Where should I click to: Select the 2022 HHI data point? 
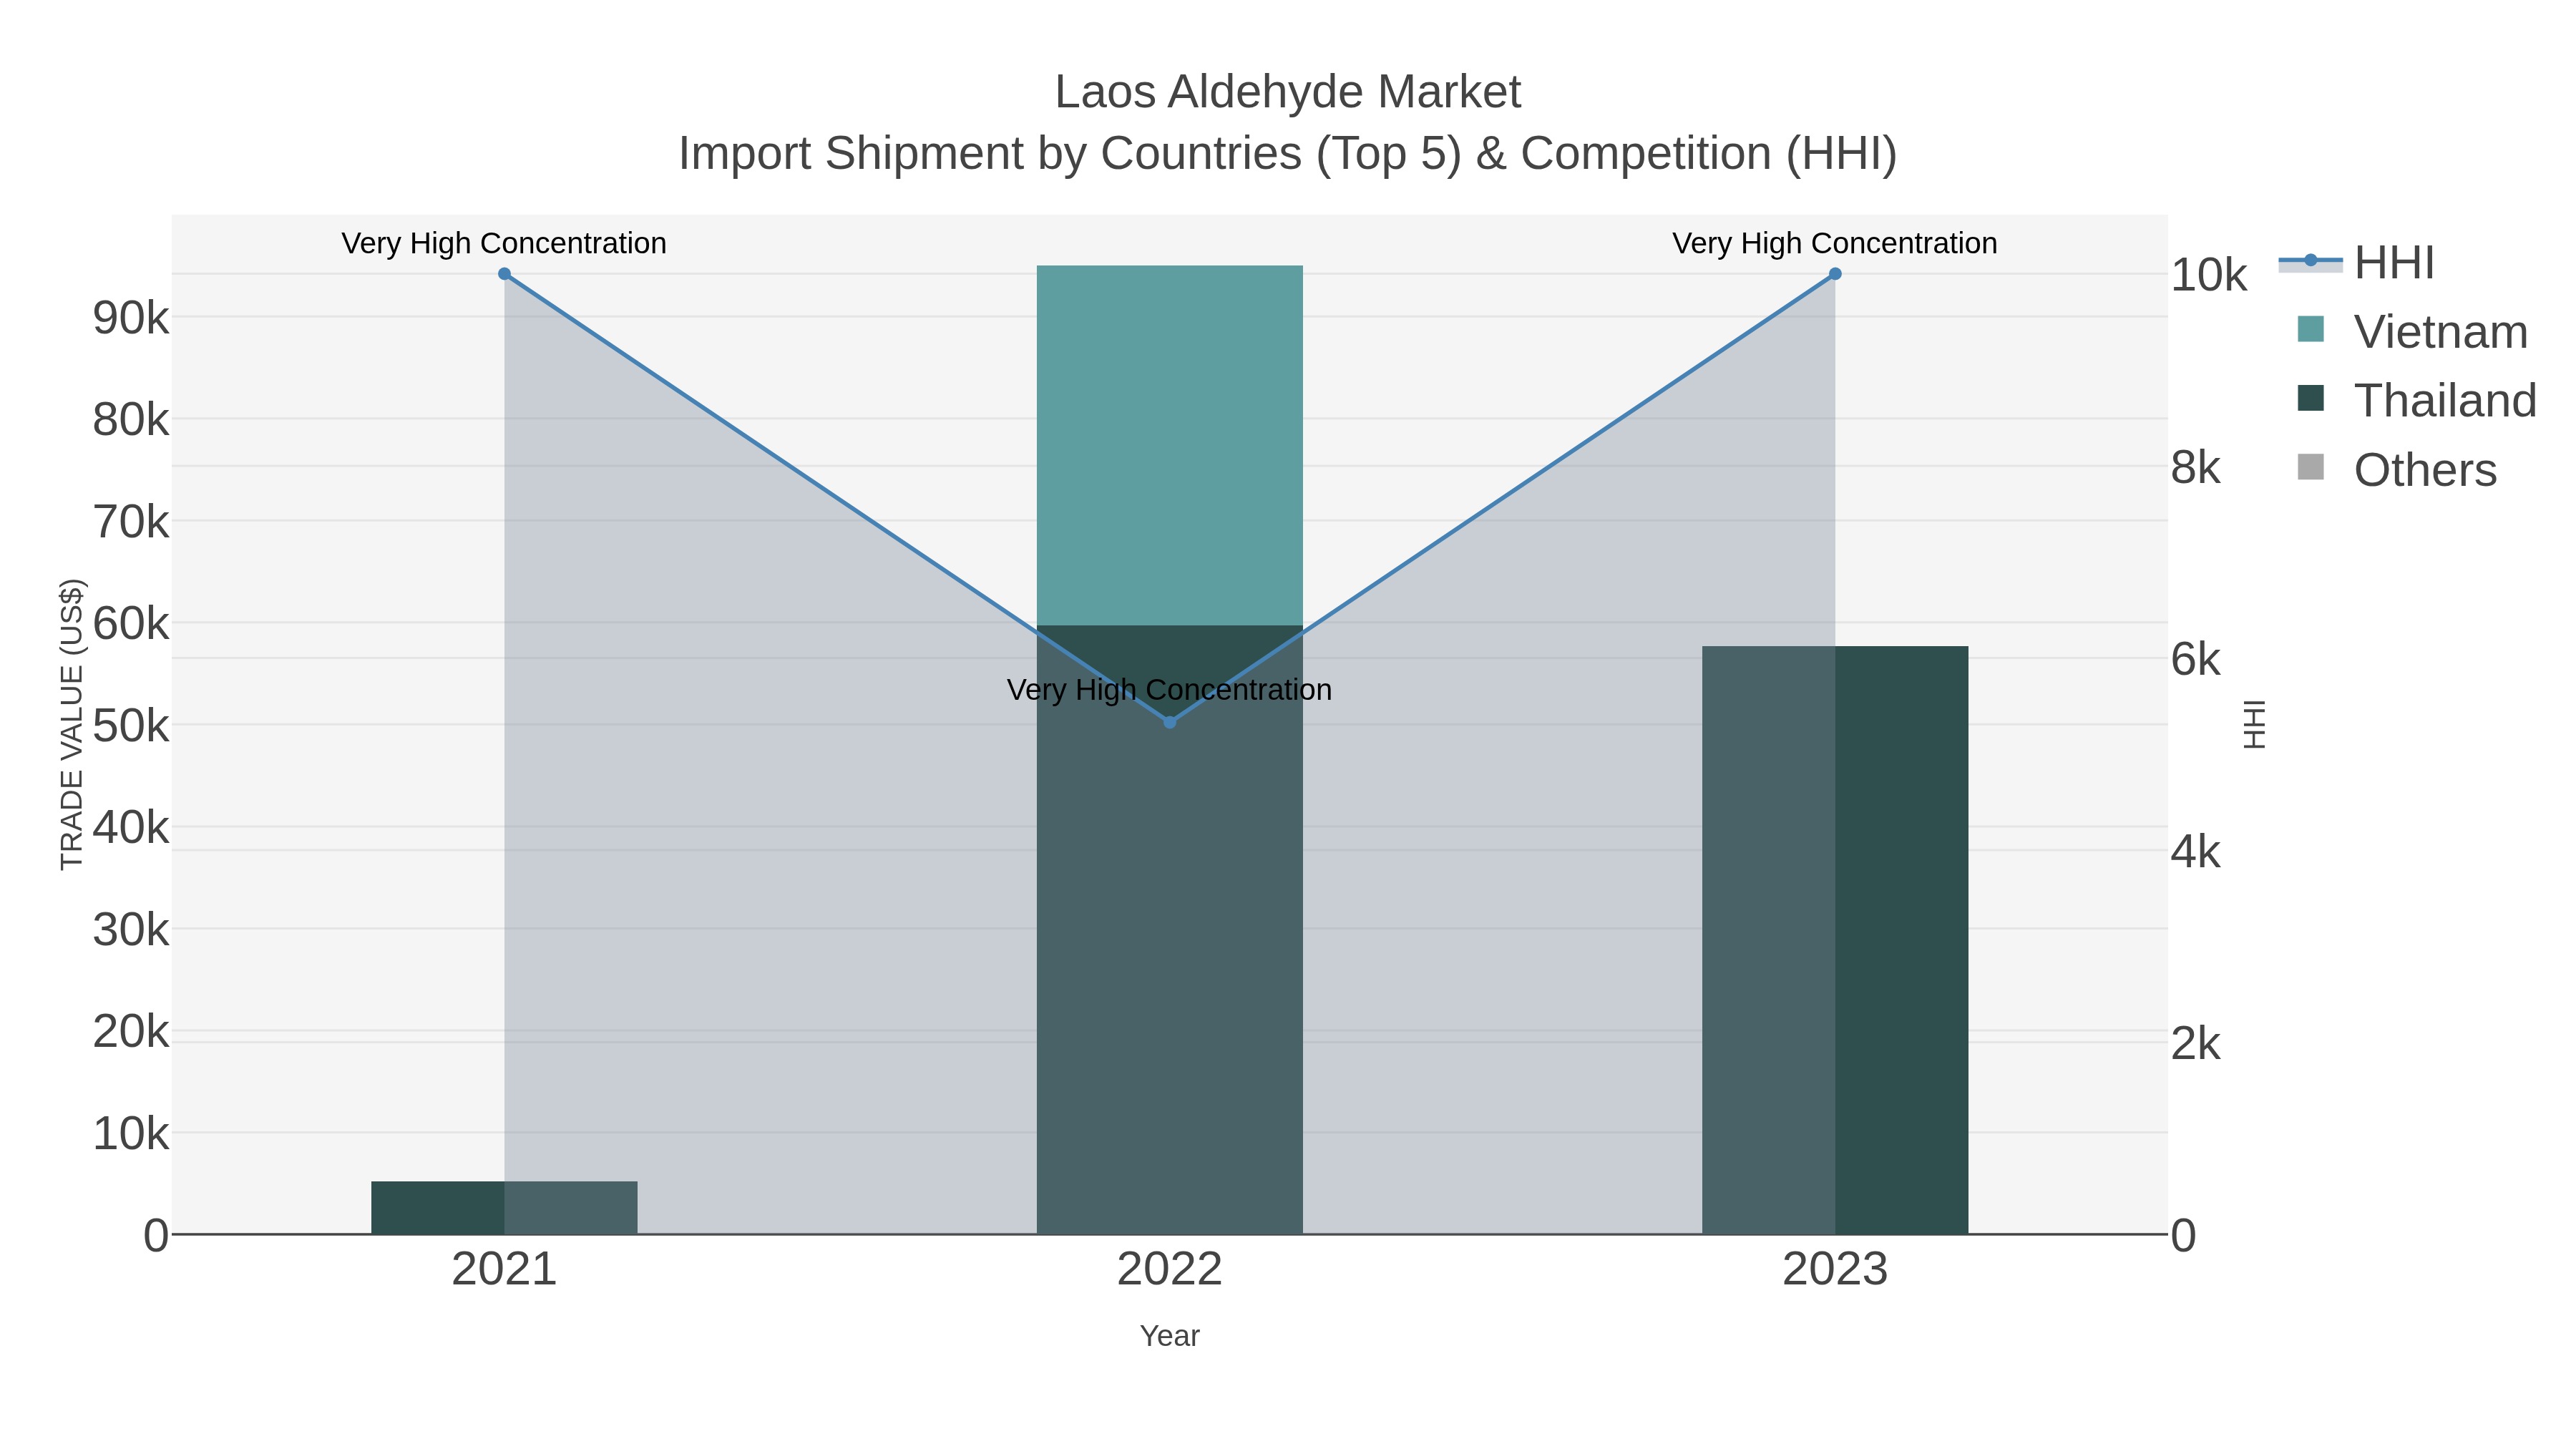pos(1170,722)
